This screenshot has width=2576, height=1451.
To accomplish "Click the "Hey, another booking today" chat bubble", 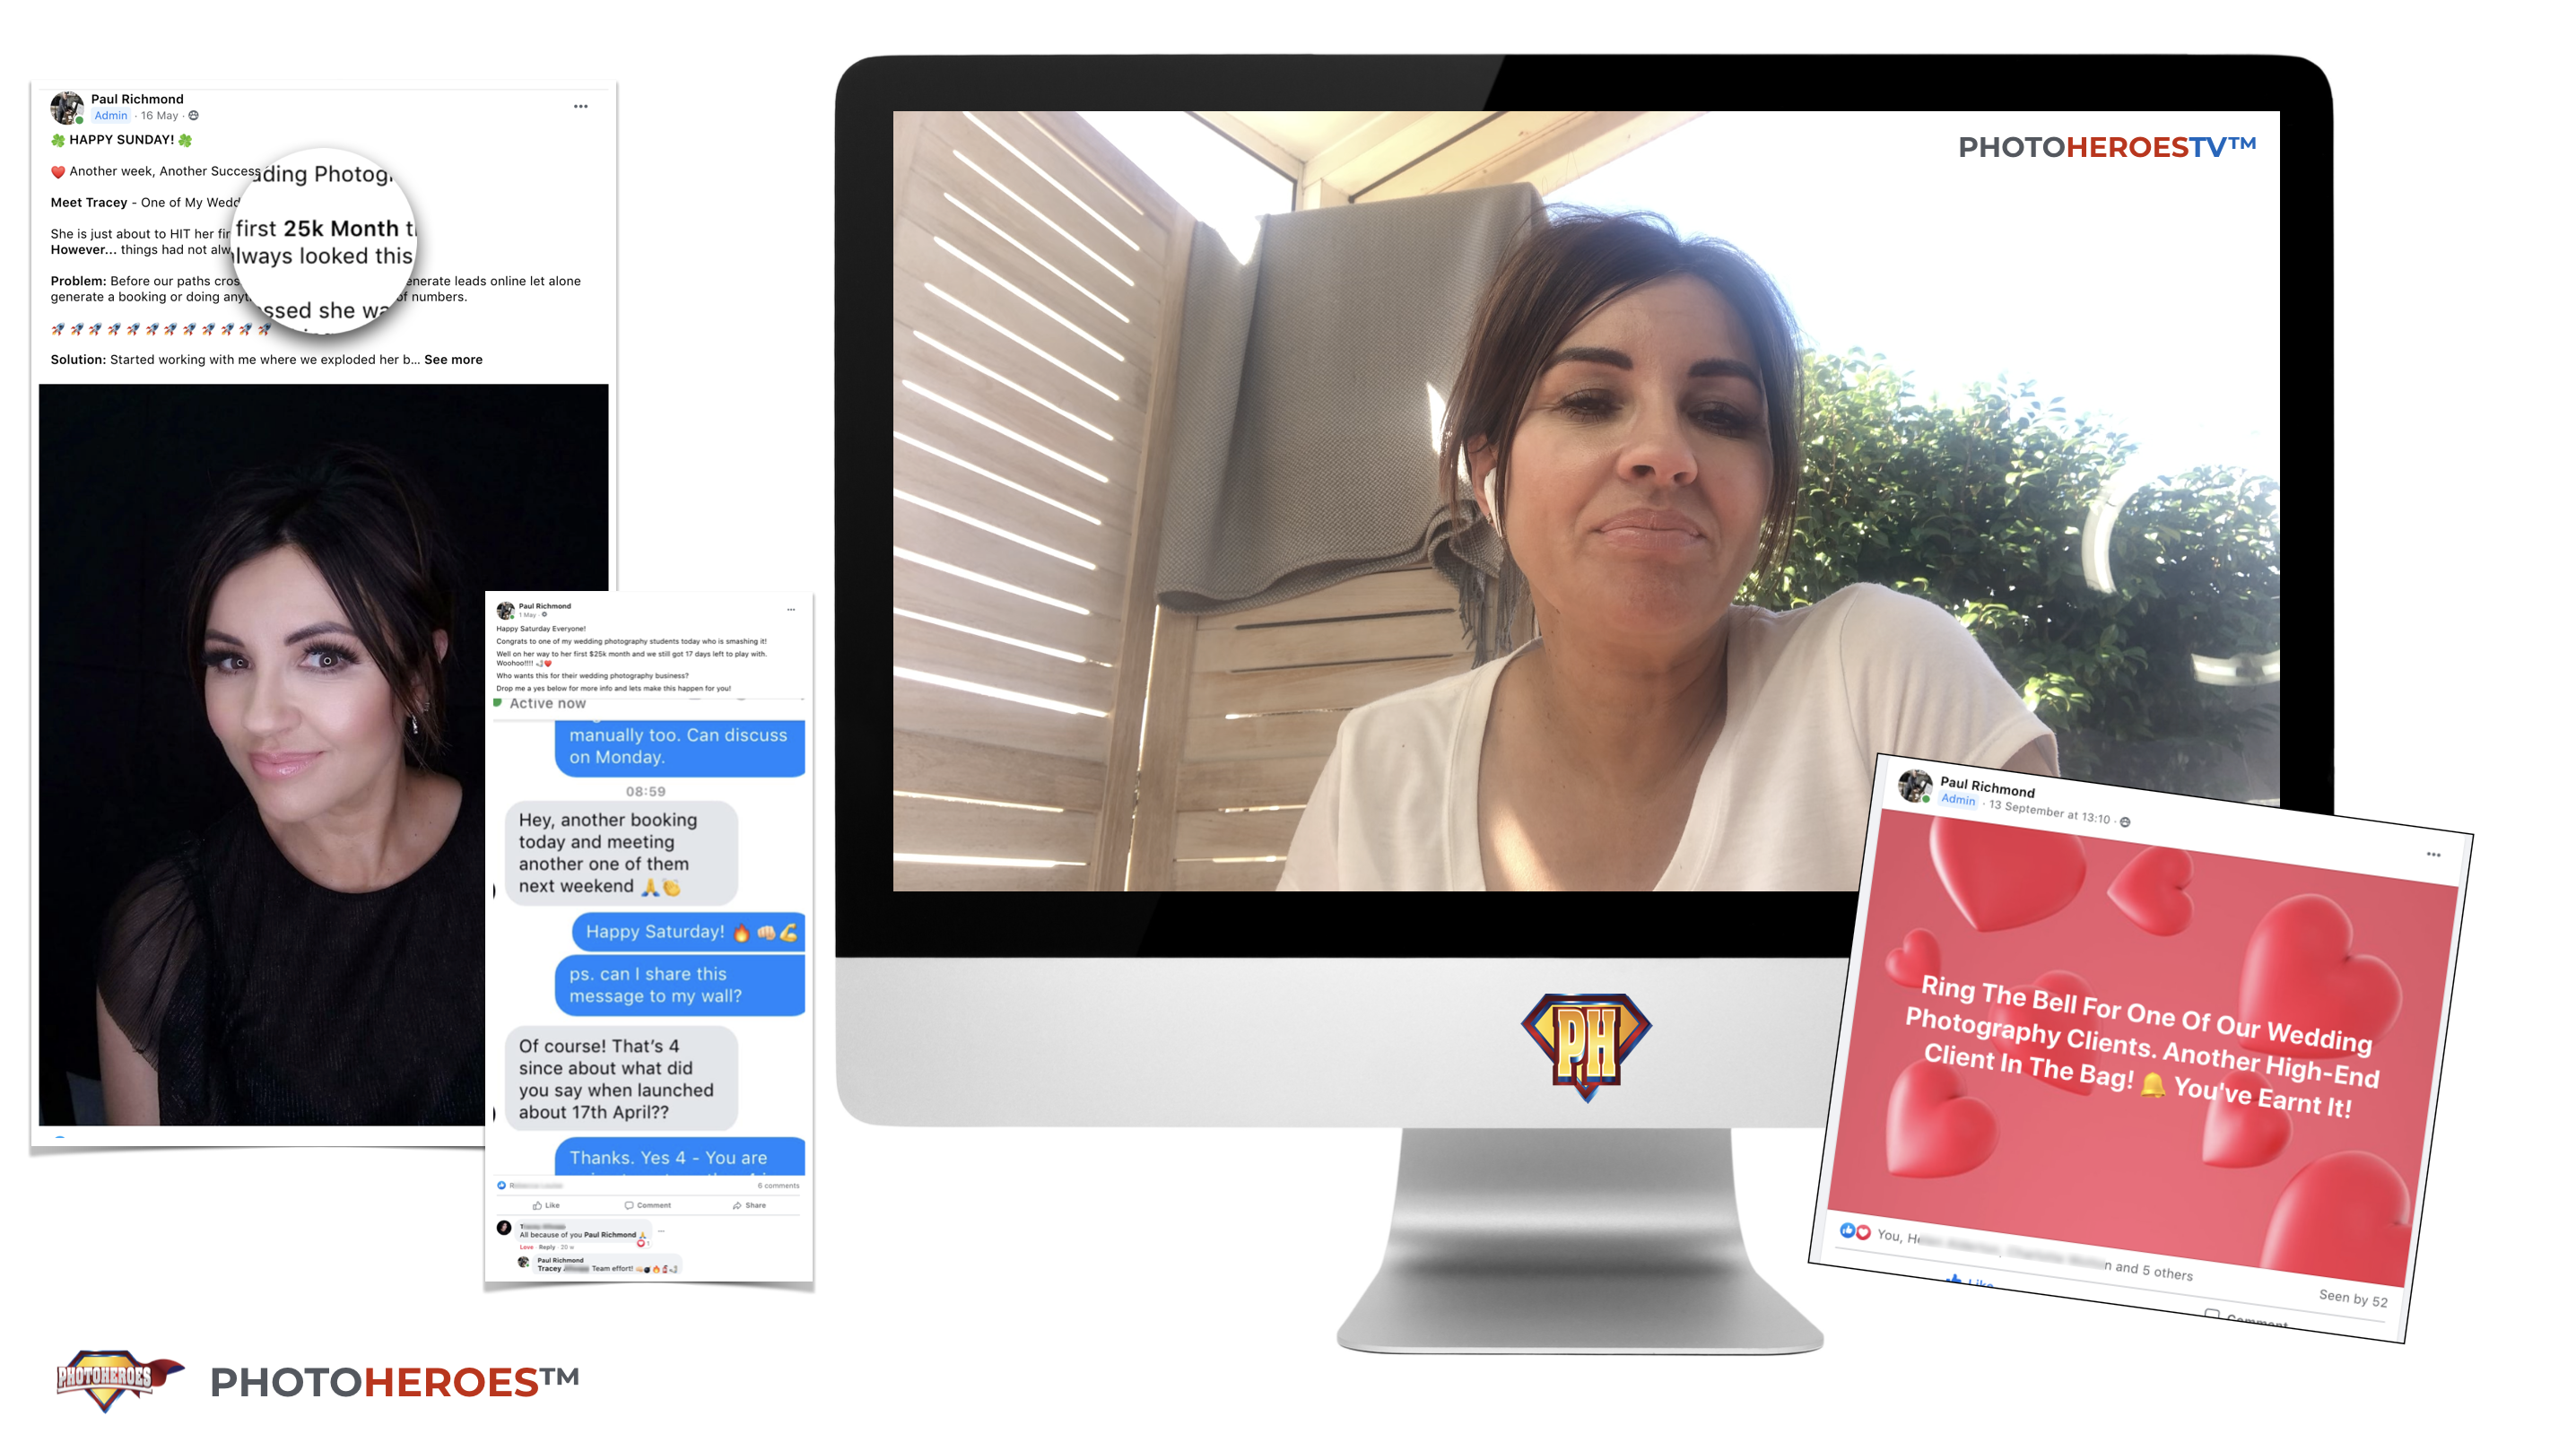I will (x=620, y=853).
